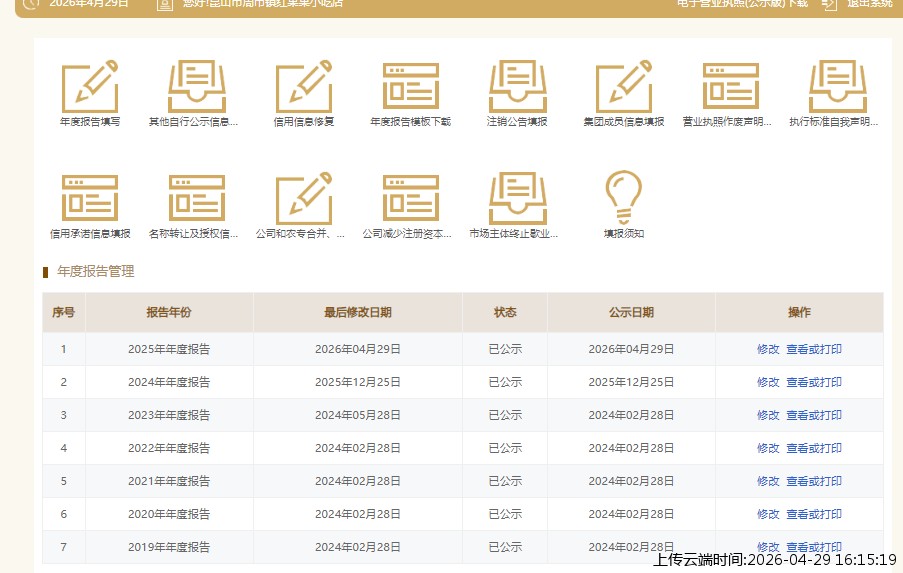This screenshot has height=573, width=903.
Task: Open the 注销公告填报 icon
Action: pos(517,88)
